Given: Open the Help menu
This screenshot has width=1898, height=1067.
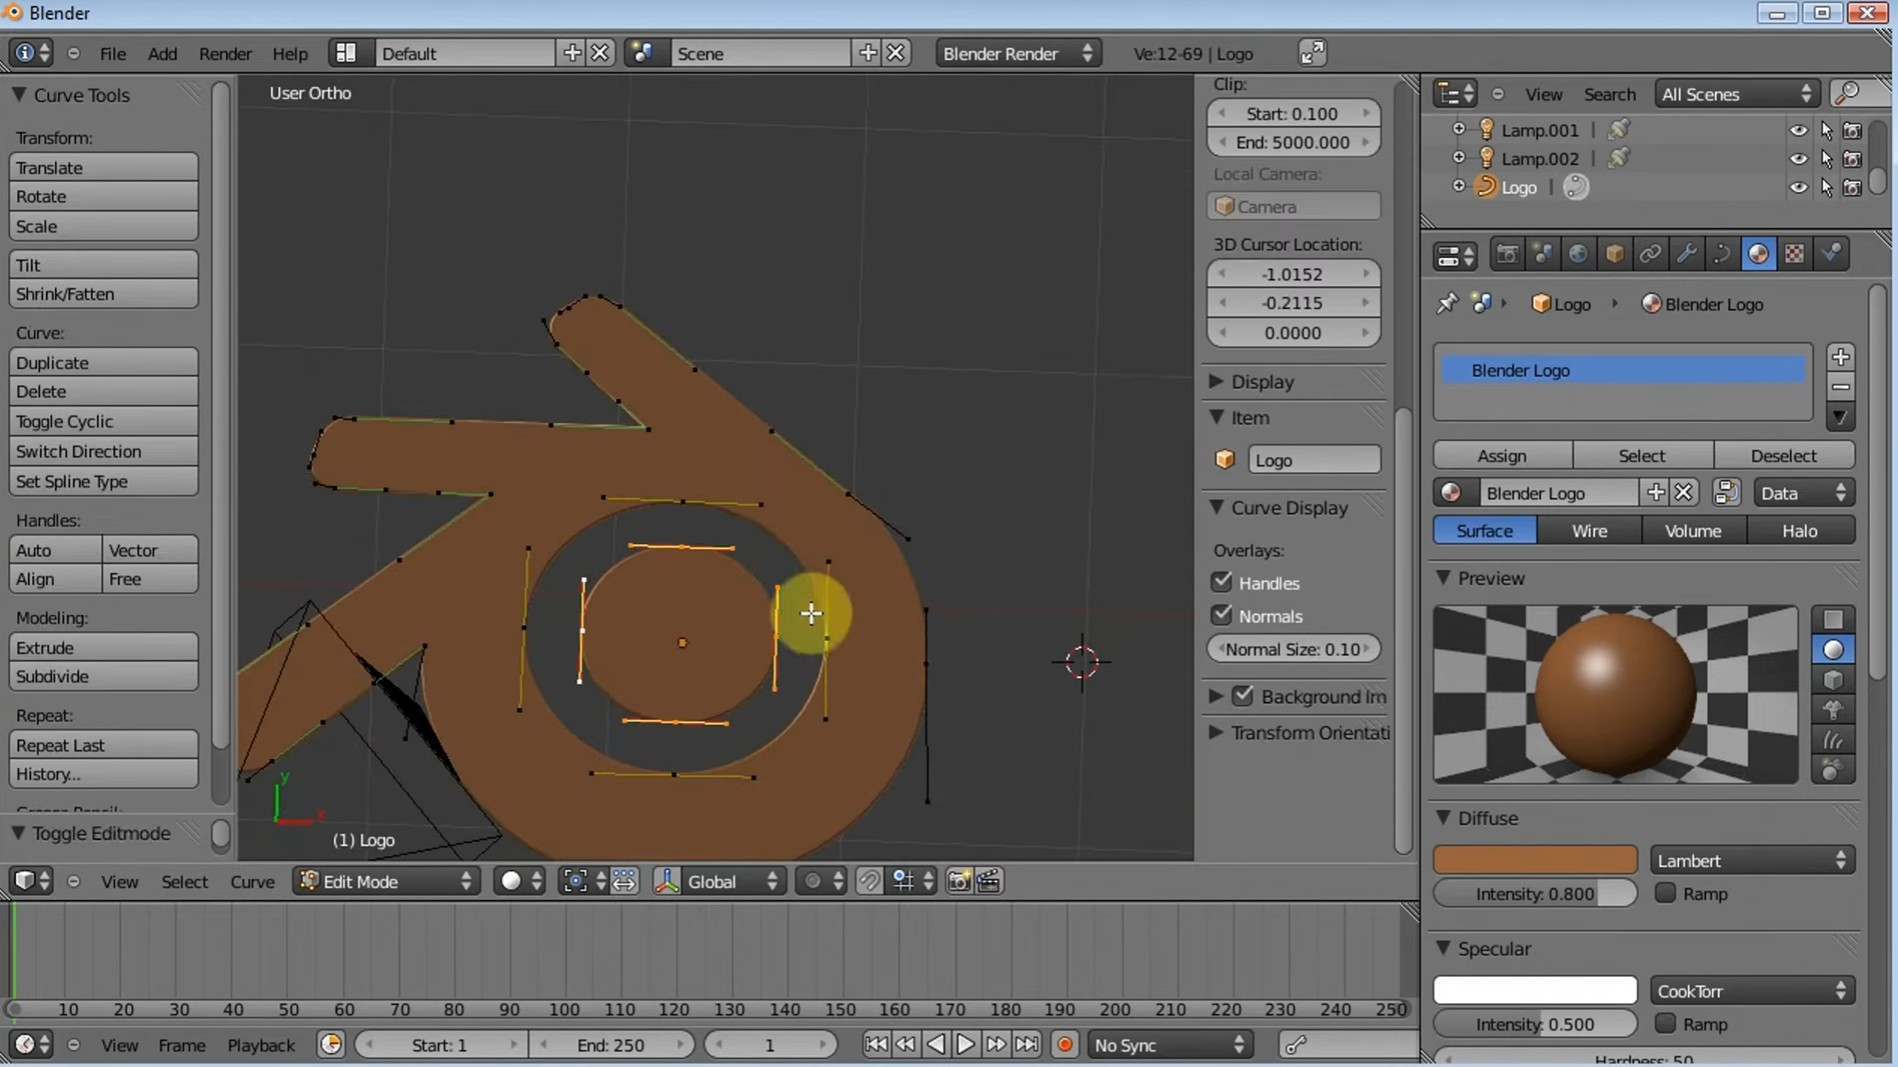Looking at the screenshot, I should [x=290, y=53].
